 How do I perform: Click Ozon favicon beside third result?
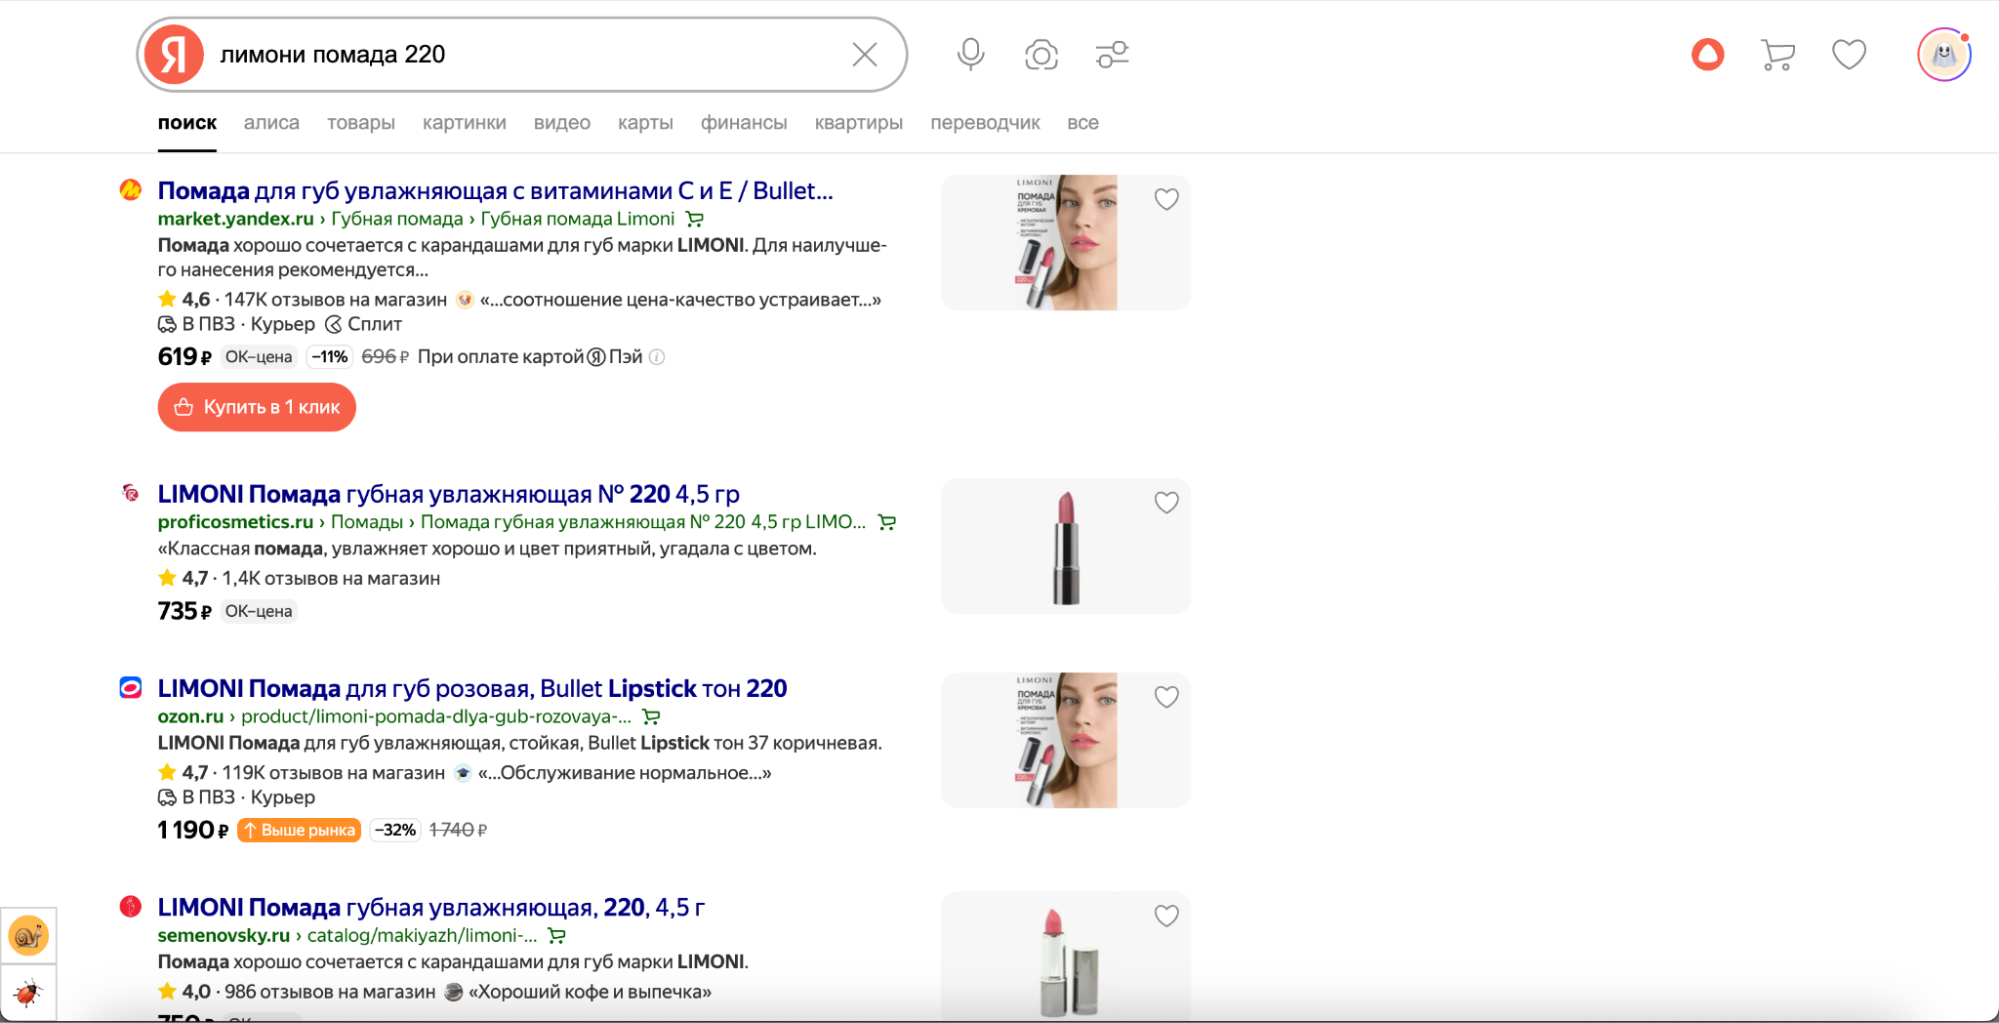pyautogui.click(x=130, y=688)
